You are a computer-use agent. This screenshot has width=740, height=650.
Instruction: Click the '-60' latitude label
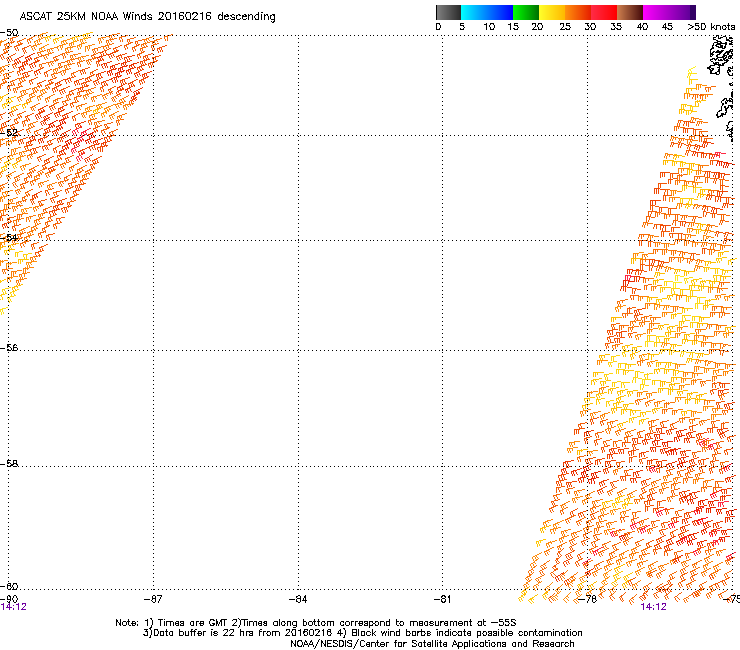pyautogui.click(x=9, y=587)
